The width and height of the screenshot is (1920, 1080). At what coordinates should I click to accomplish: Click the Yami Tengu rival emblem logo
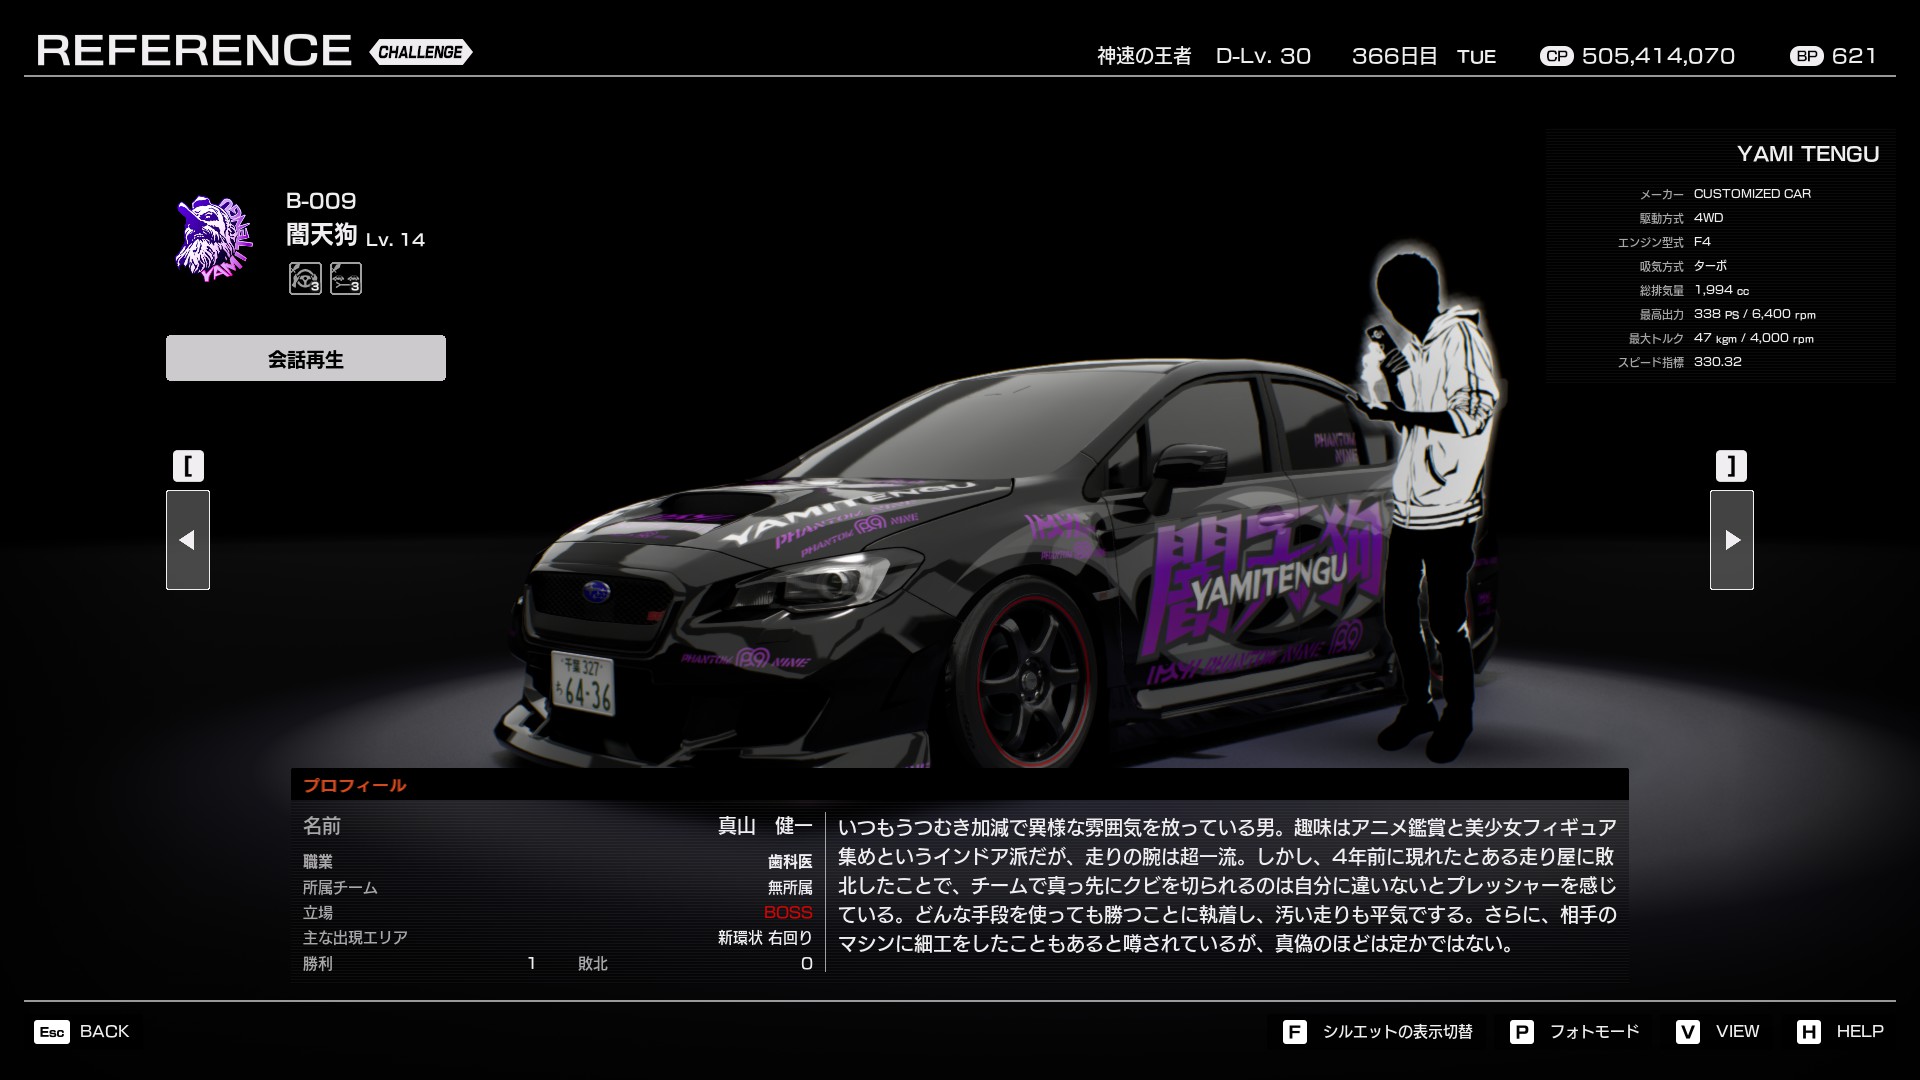tap(212, 238)
